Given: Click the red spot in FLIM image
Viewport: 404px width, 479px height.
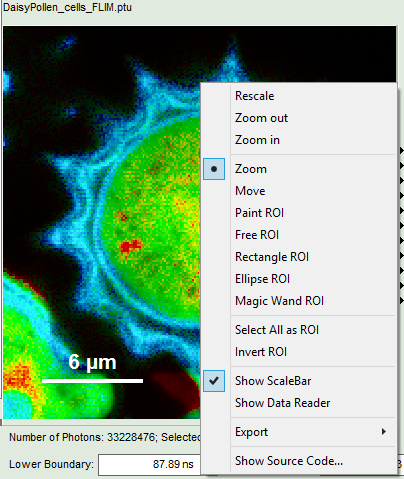Looking at the screenshot, I should [130, 247].
